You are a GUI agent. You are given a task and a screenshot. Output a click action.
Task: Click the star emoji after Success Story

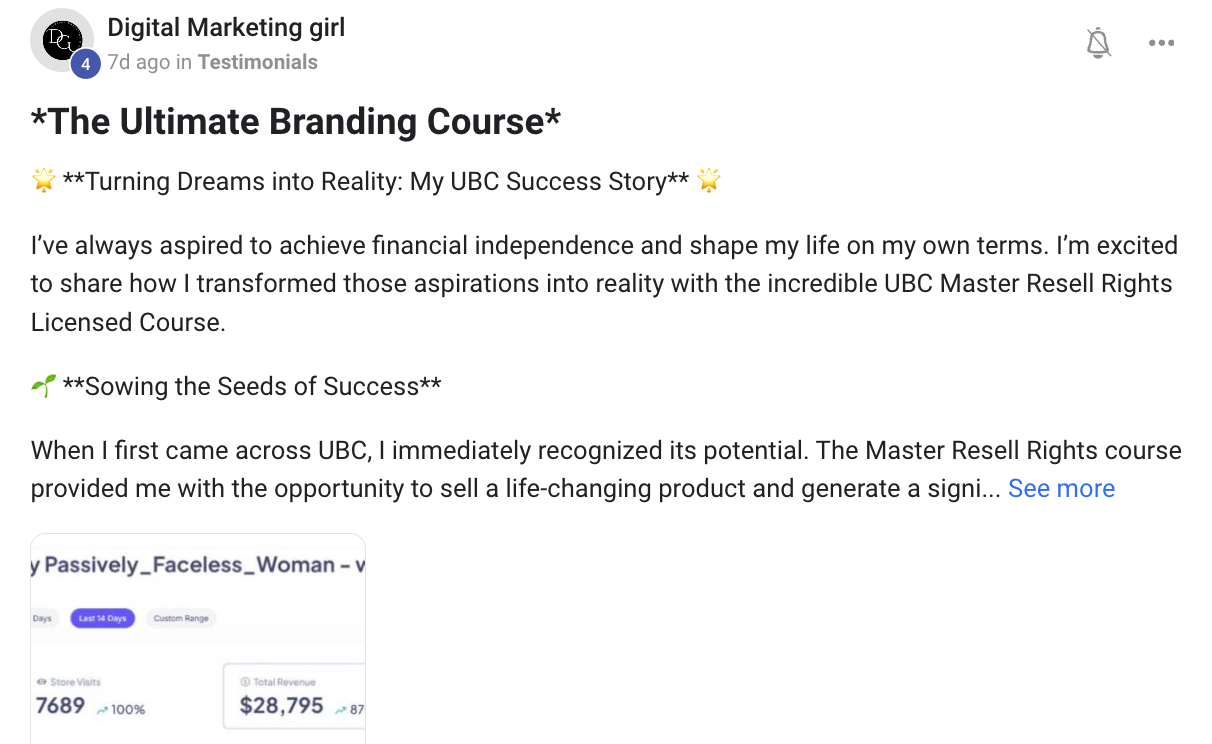point(708,181)
